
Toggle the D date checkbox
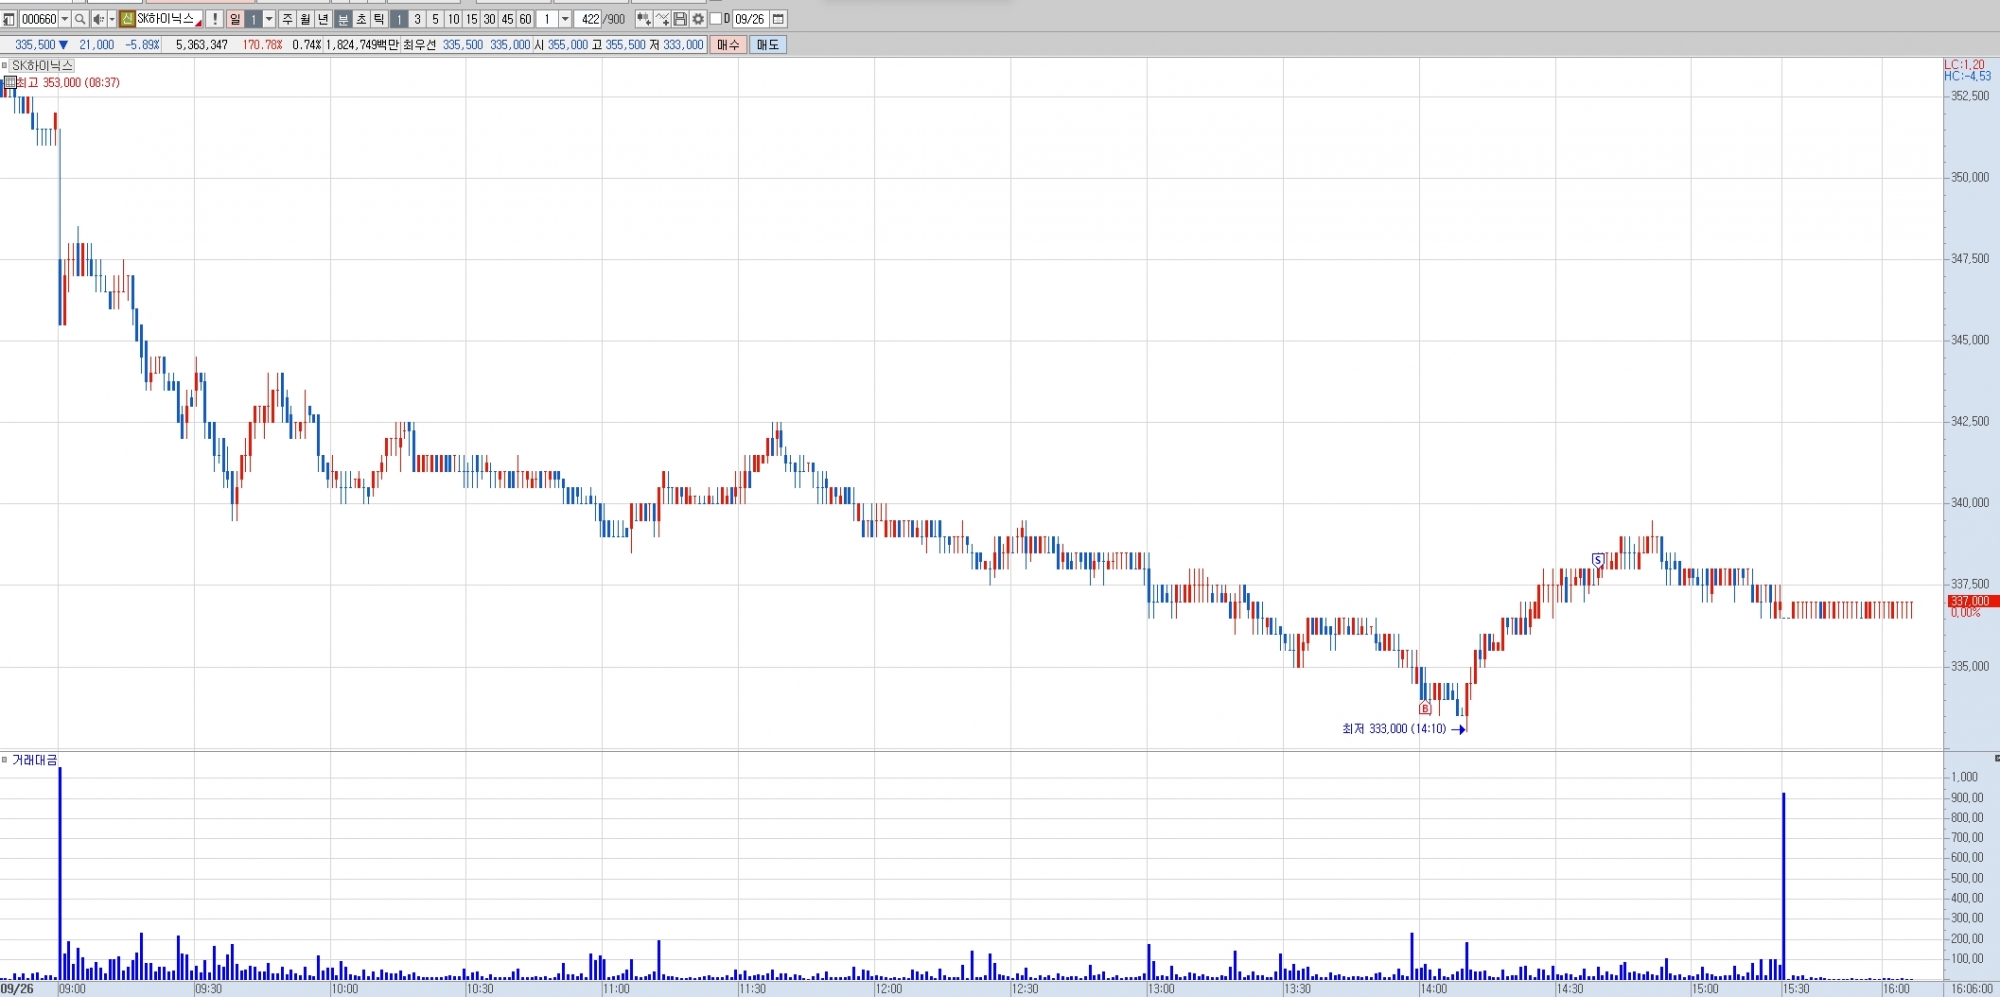tap(716, 19)
